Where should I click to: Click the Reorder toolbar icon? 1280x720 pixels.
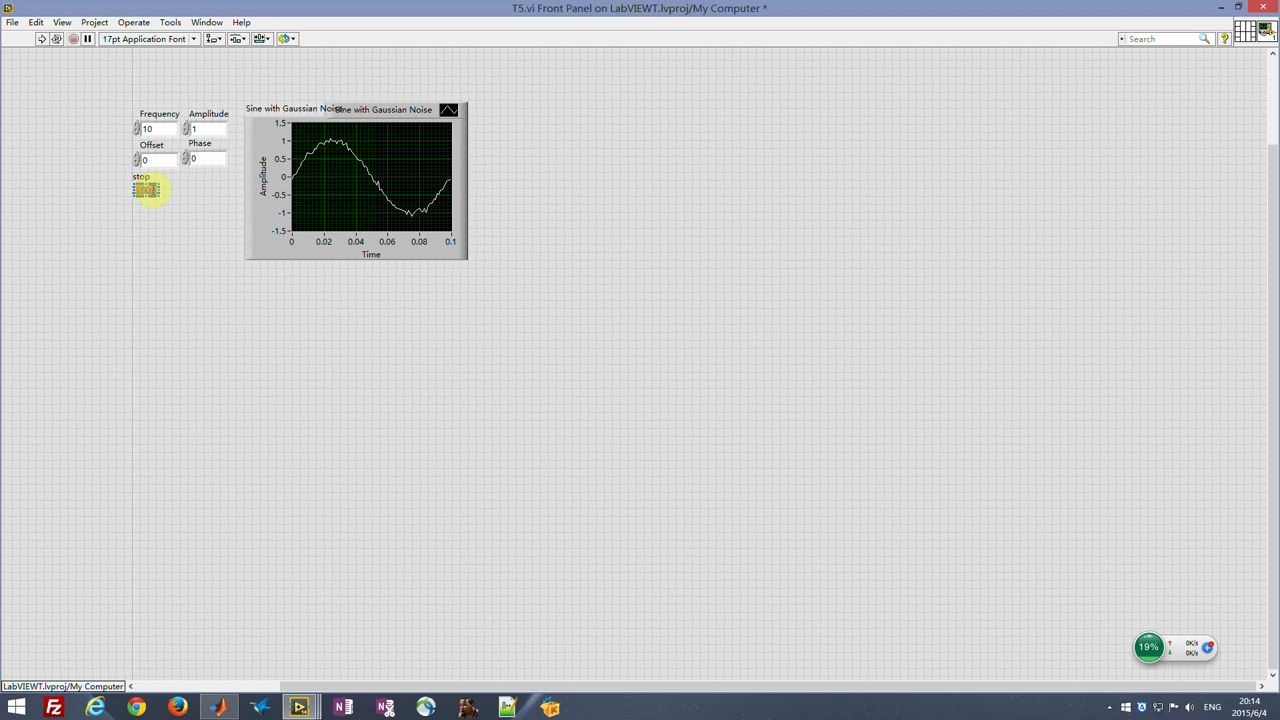288,38
